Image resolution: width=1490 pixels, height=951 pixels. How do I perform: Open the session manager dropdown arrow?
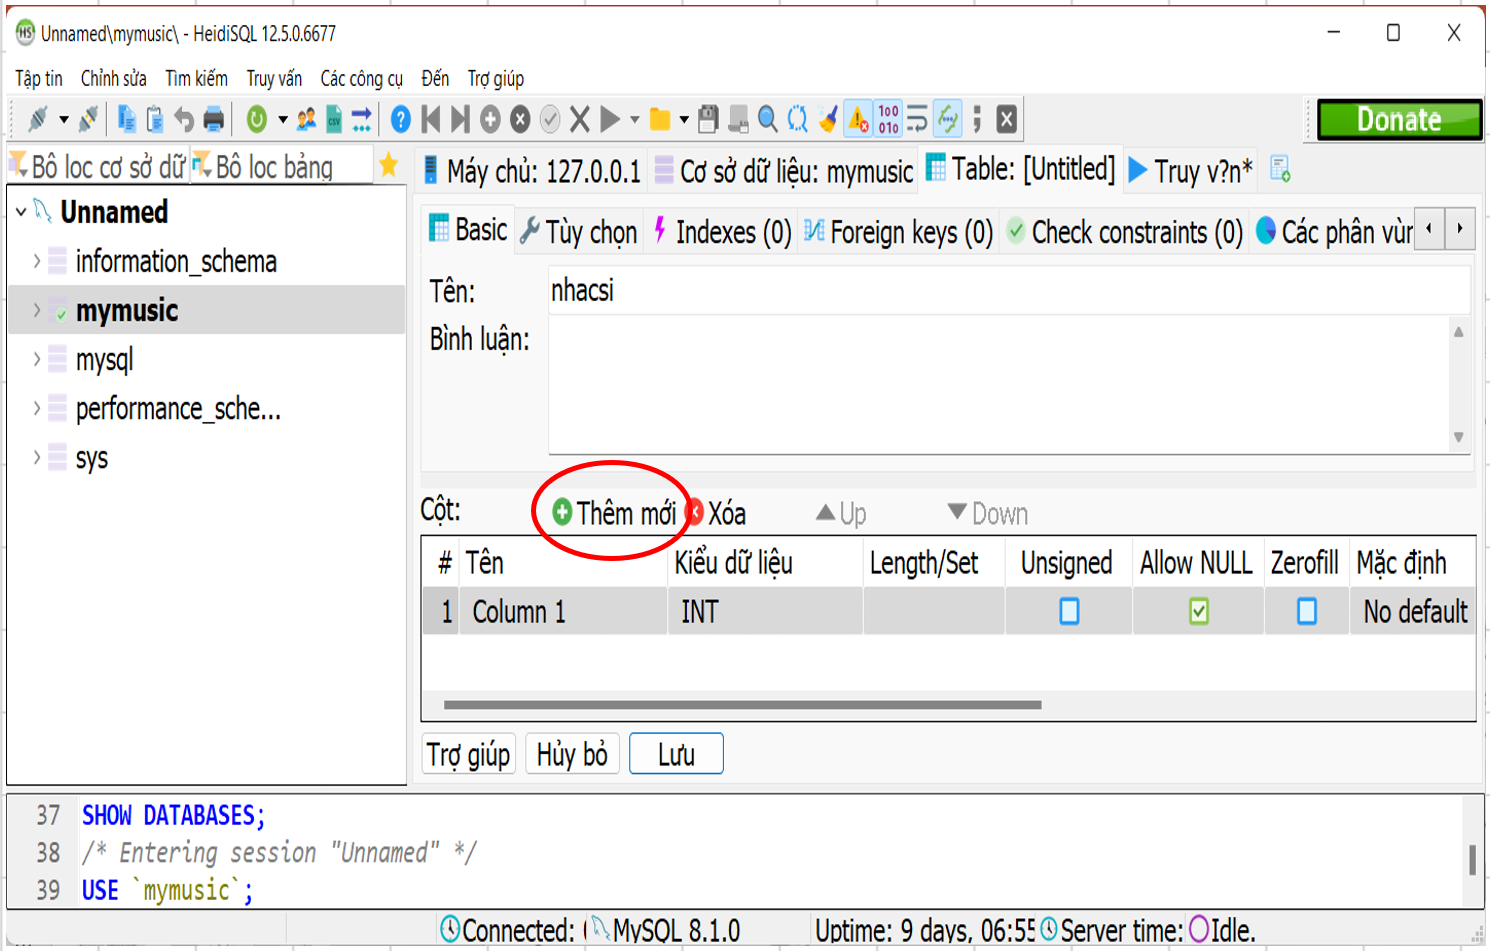point(64,120)
